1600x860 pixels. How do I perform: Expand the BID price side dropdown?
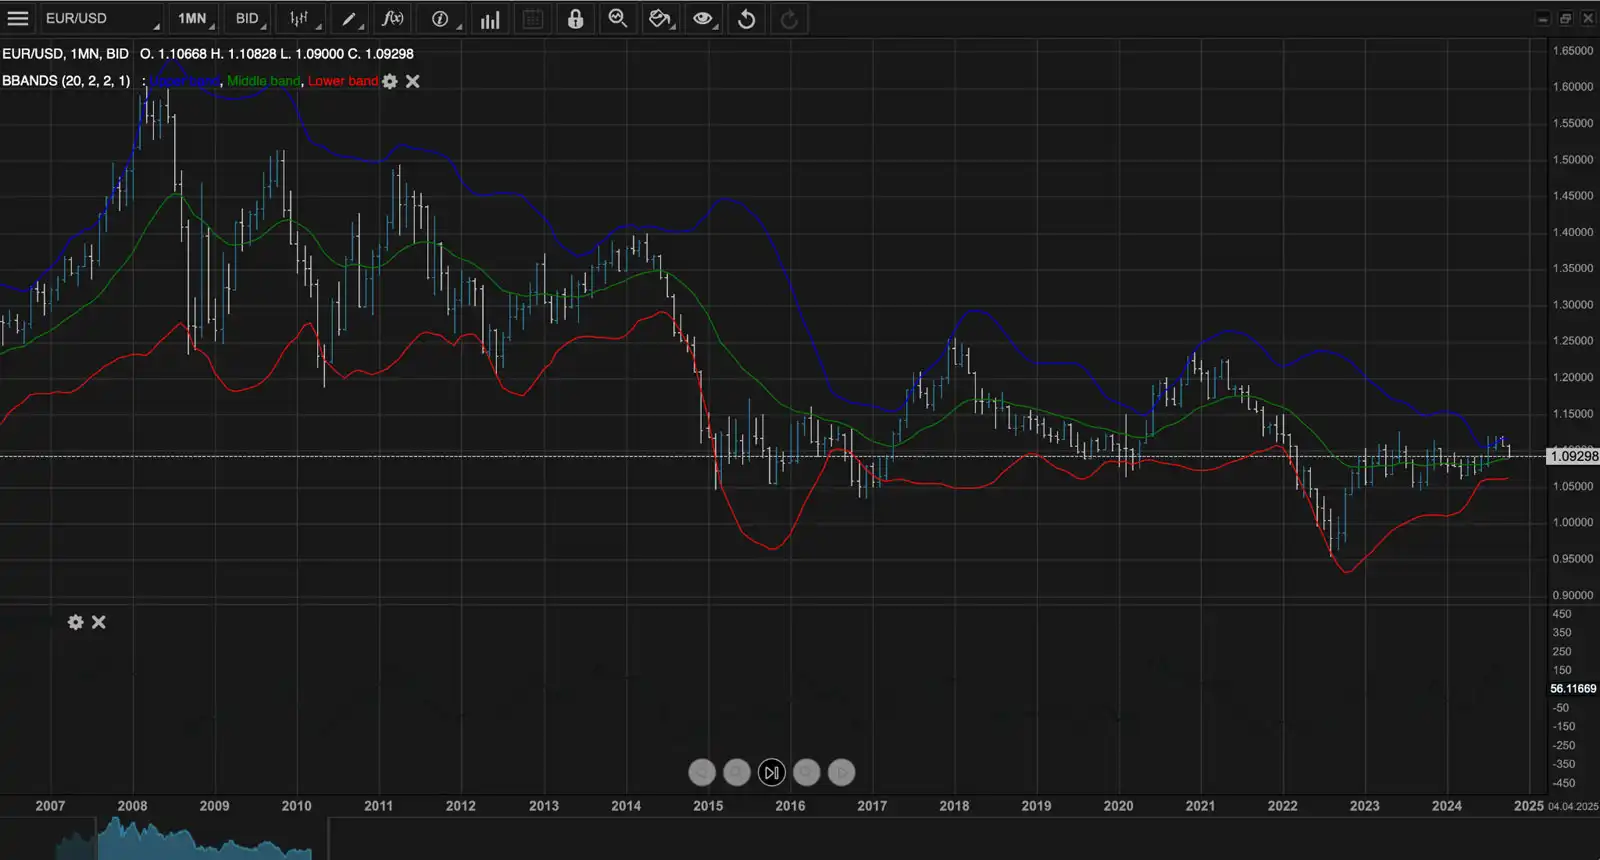[249, 19]
